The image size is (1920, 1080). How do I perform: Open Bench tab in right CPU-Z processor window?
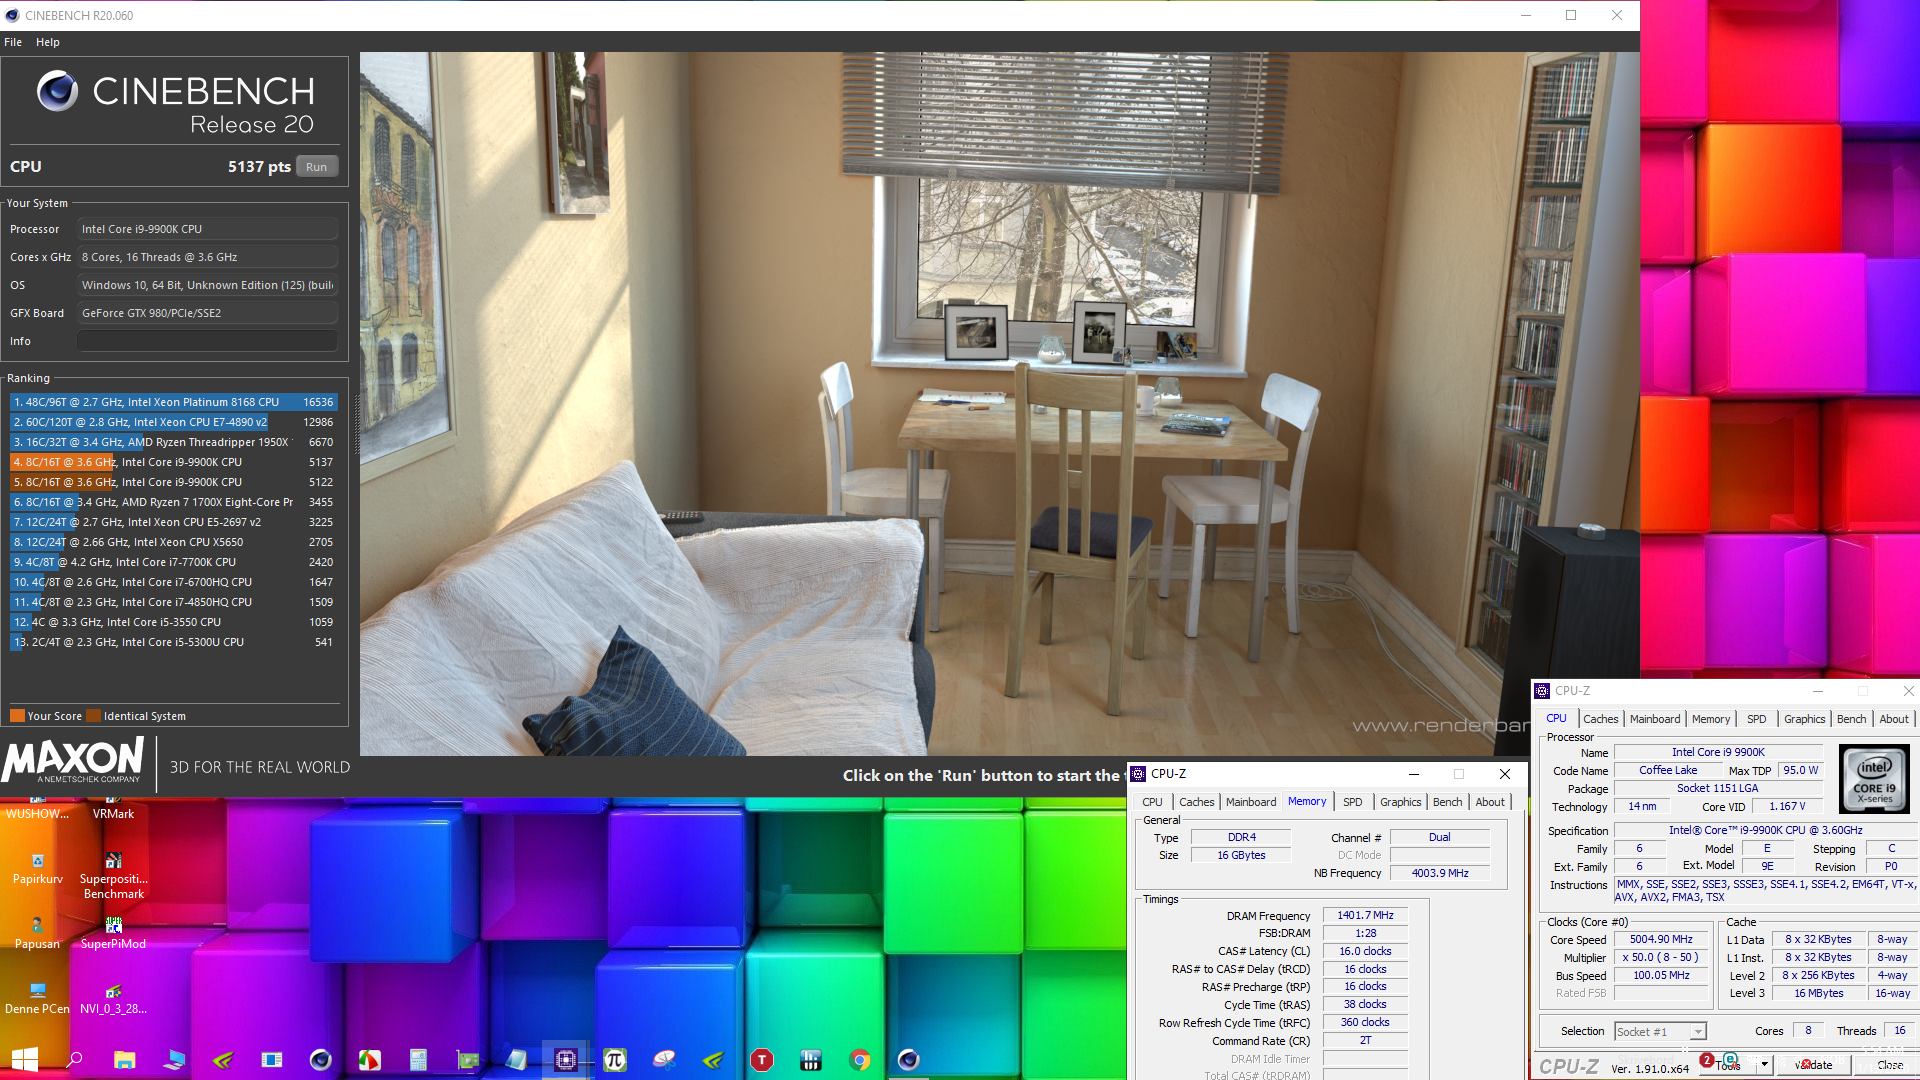(x=1851, y=719)
